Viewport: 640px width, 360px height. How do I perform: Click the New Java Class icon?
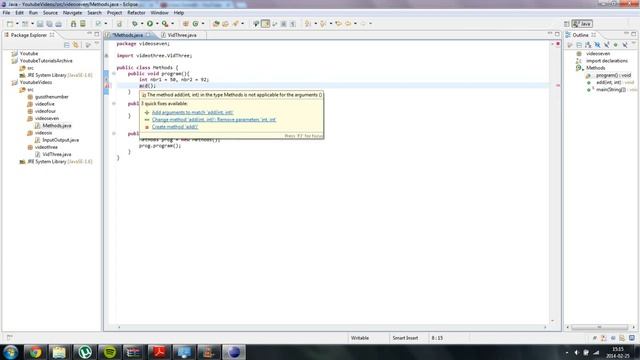tap(196, 24)
